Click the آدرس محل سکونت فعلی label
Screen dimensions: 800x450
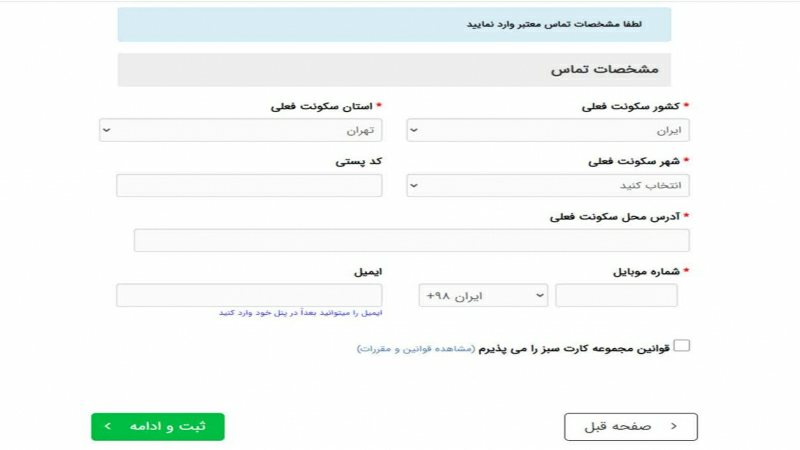click(x=615, y=216)
